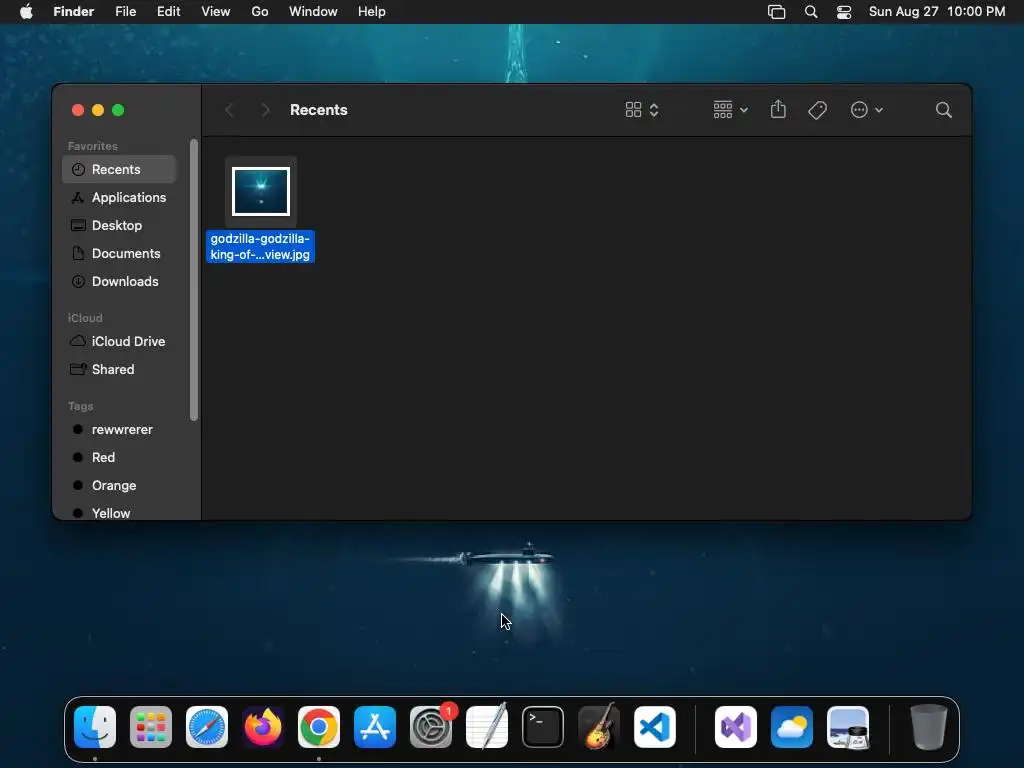Launch Google Chrome from the Dock
This screenshot has height=768, width=1024.
pyautogui.click(x=319, y=727)
